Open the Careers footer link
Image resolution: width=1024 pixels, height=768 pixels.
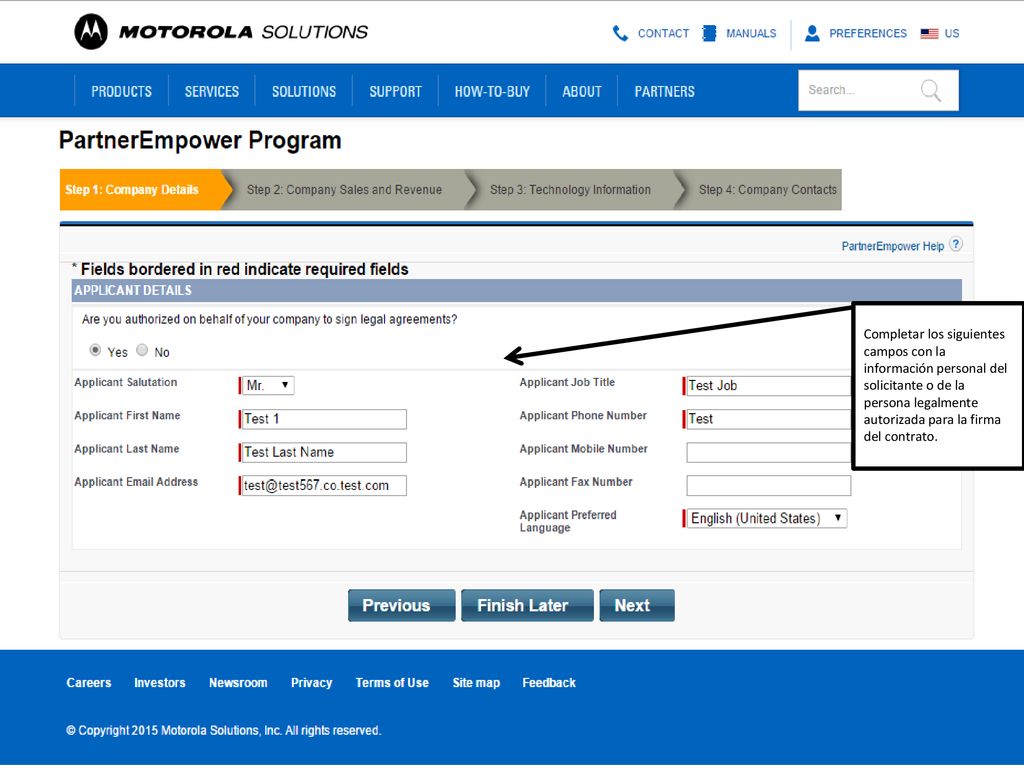coord(89,682)
